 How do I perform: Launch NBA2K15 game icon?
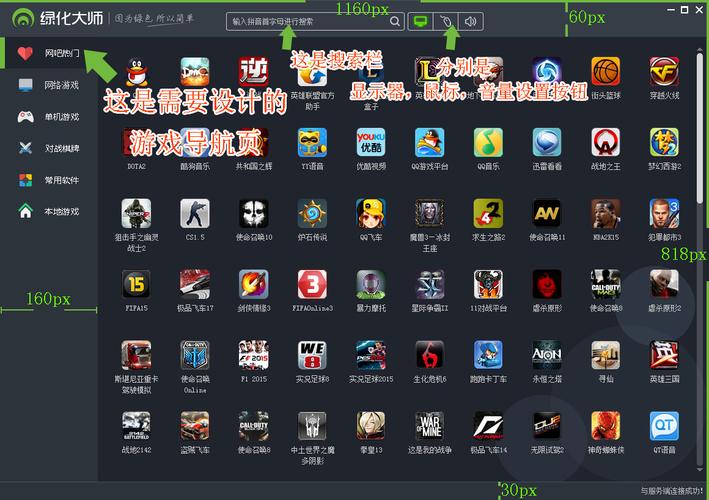click(605, 213)
